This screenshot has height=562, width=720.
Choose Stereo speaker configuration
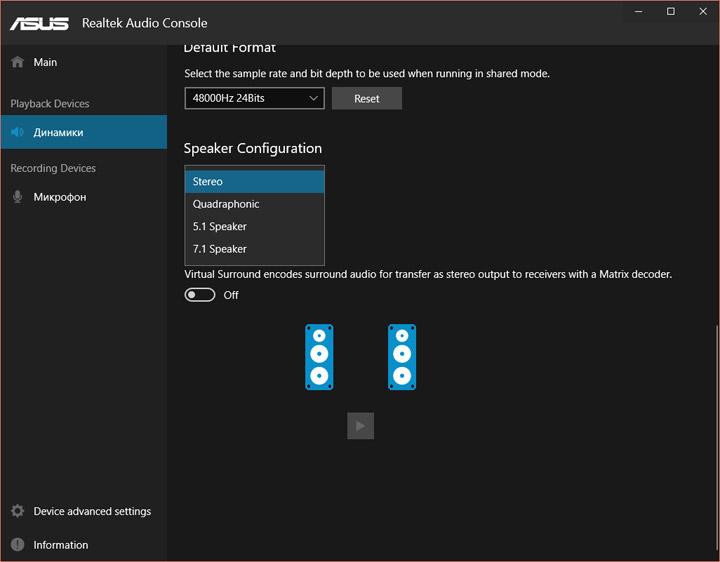pyautogui.click(x=254, y=181)
